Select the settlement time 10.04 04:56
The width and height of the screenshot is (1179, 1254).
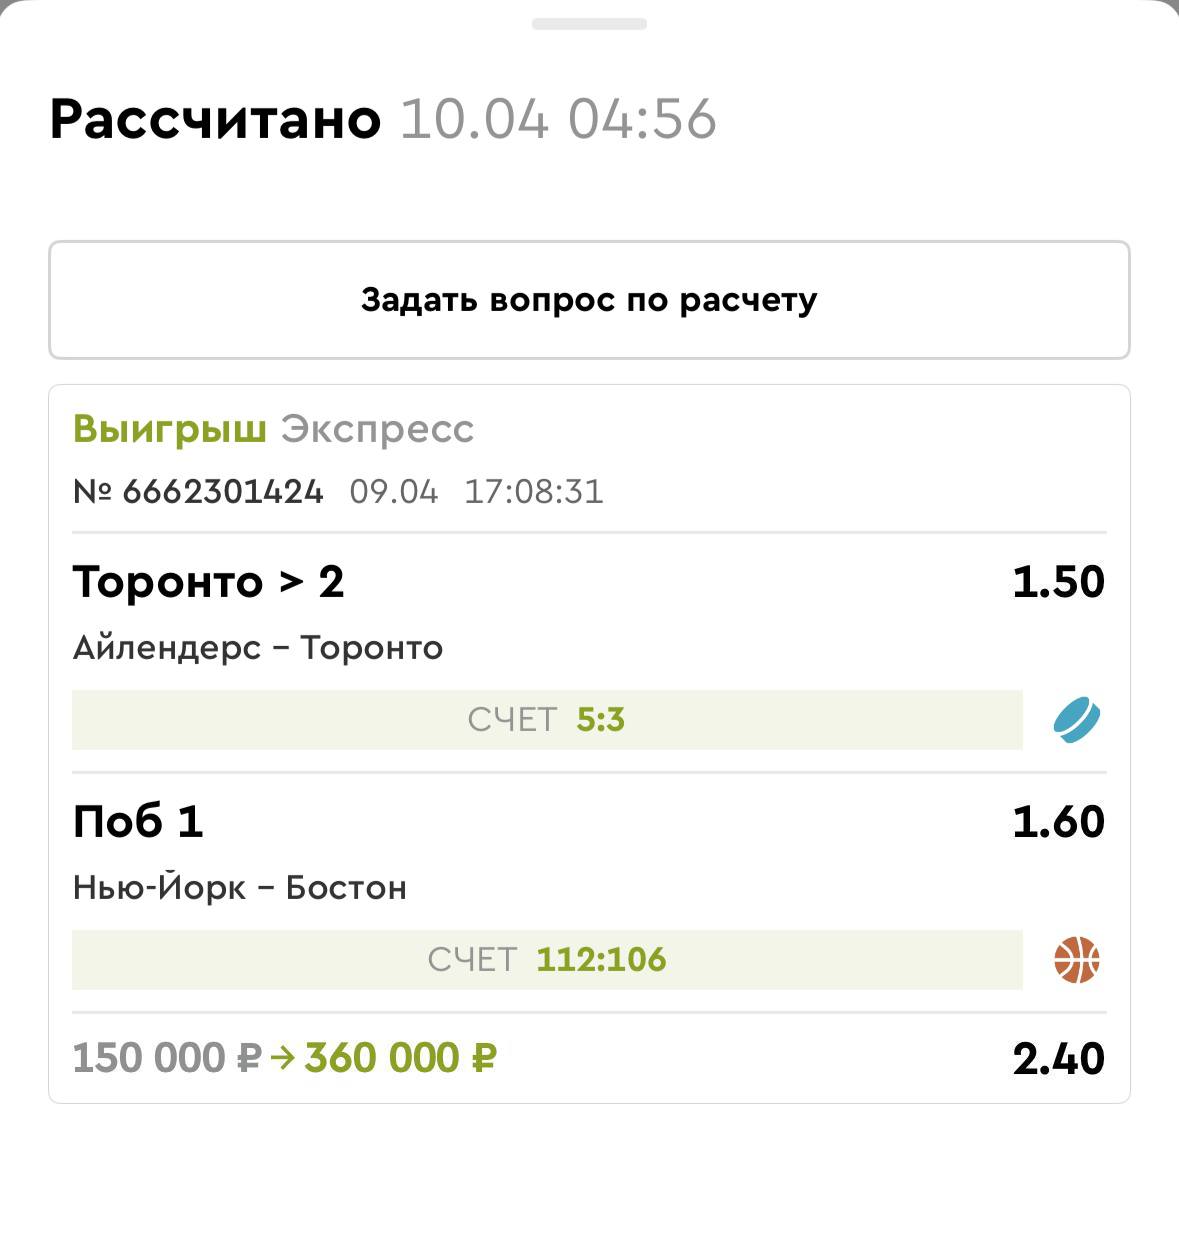coord(558,119)
